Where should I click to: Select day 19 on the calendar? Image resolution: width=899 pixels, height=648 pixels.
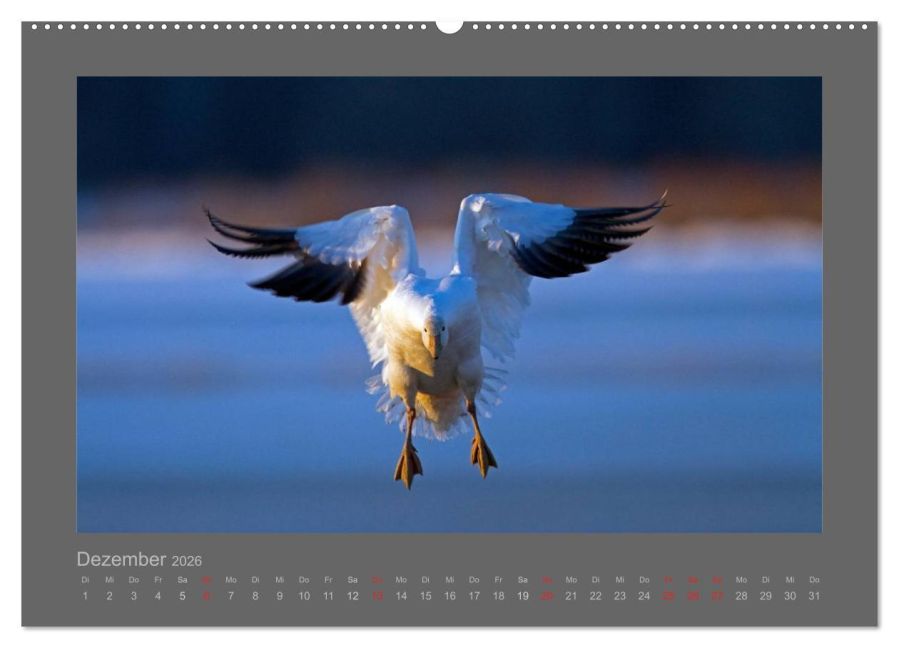523,596
